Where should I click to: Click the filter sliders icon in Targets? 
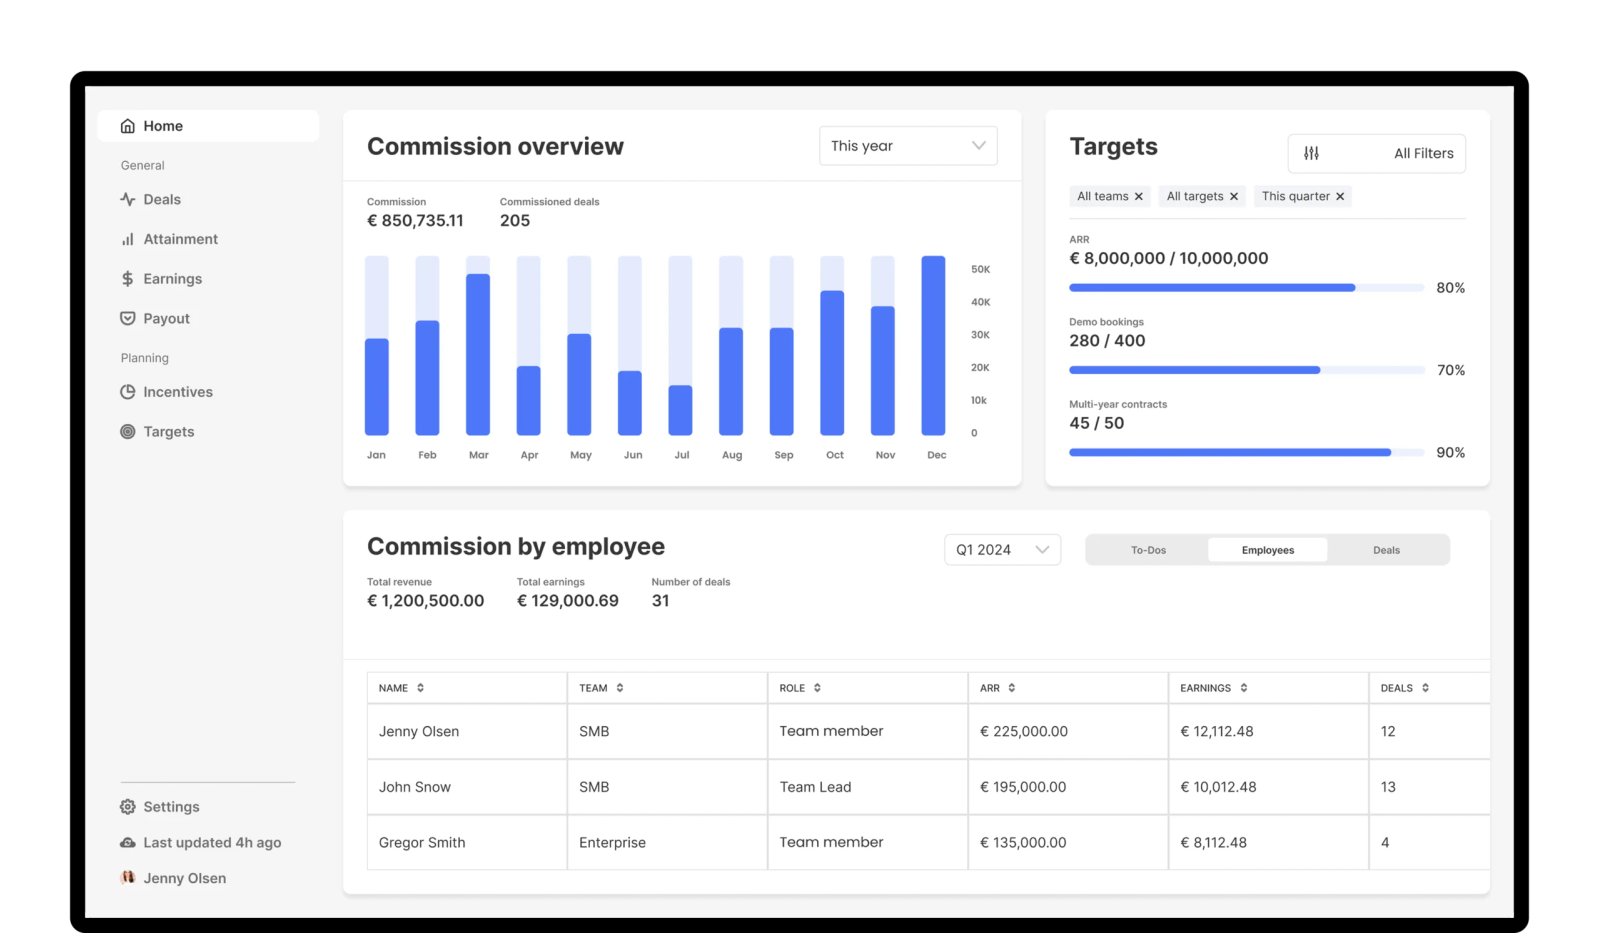click(x=1311, y=153)
